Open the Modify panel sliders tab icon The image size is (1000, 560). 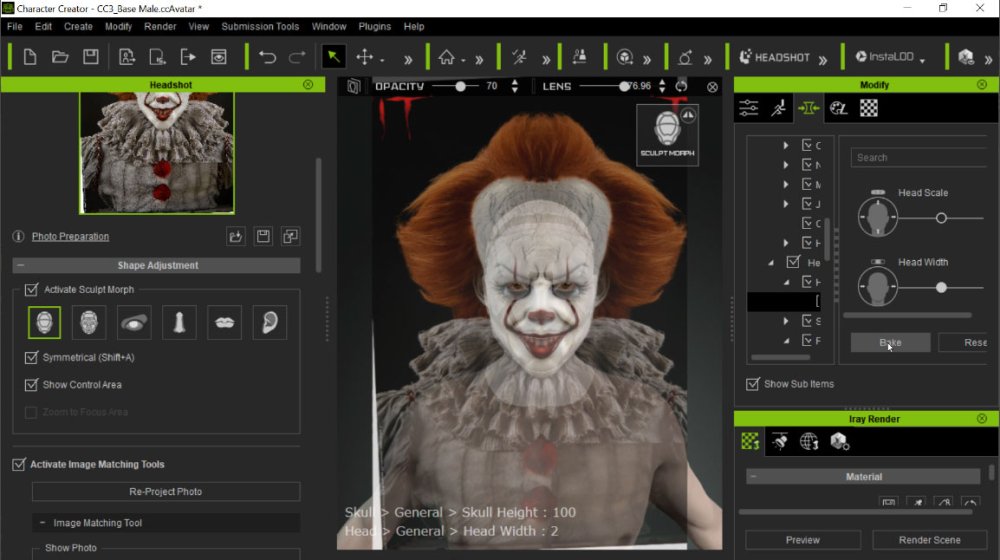pos(749,108)
